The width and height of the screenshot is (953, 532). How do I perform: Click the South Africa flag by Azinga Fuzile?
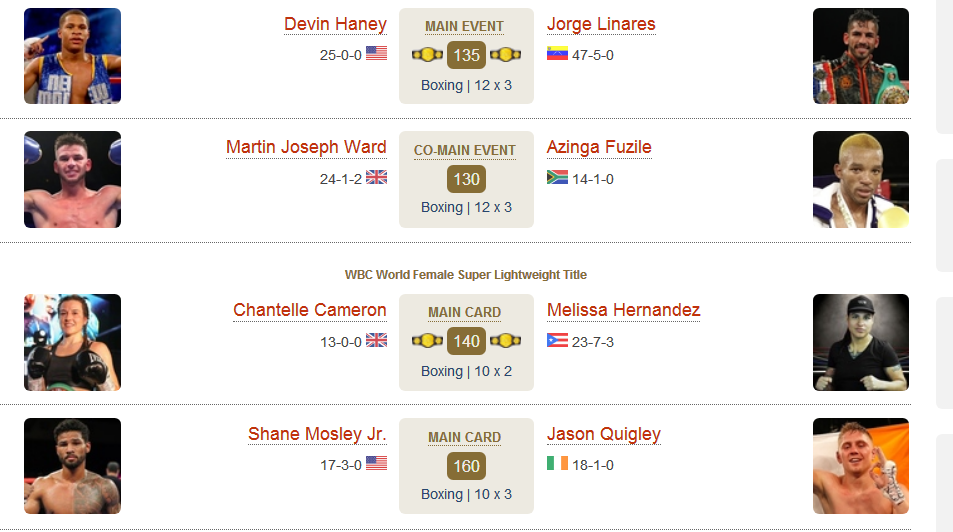click(557, 177)
